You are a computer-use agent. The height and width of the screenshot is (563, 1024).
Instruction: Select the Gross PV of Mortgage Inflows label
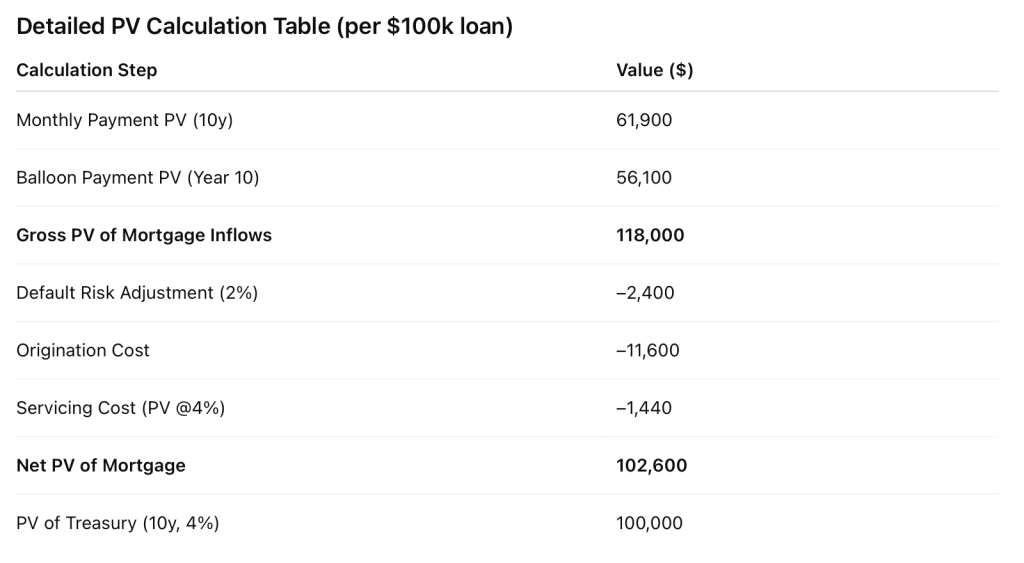144,235
